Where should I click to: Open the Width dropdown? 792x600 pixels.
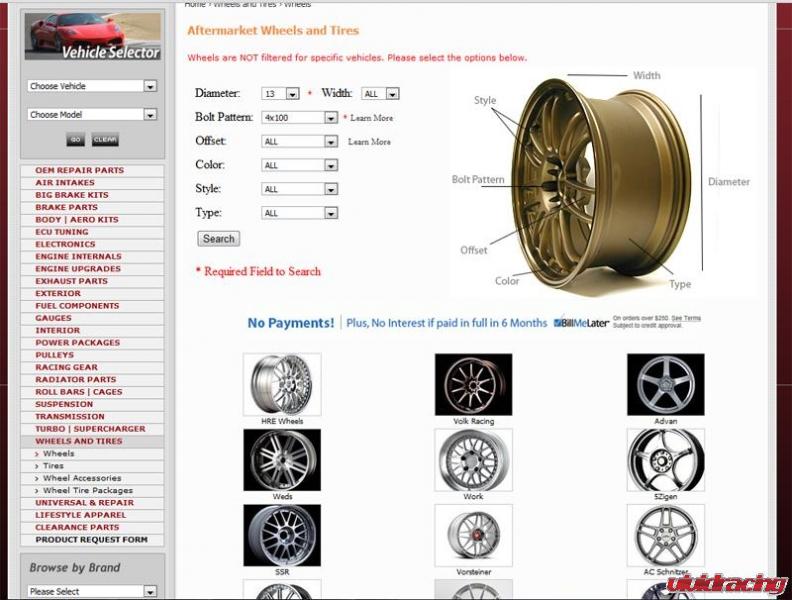(x=380, y=93)
